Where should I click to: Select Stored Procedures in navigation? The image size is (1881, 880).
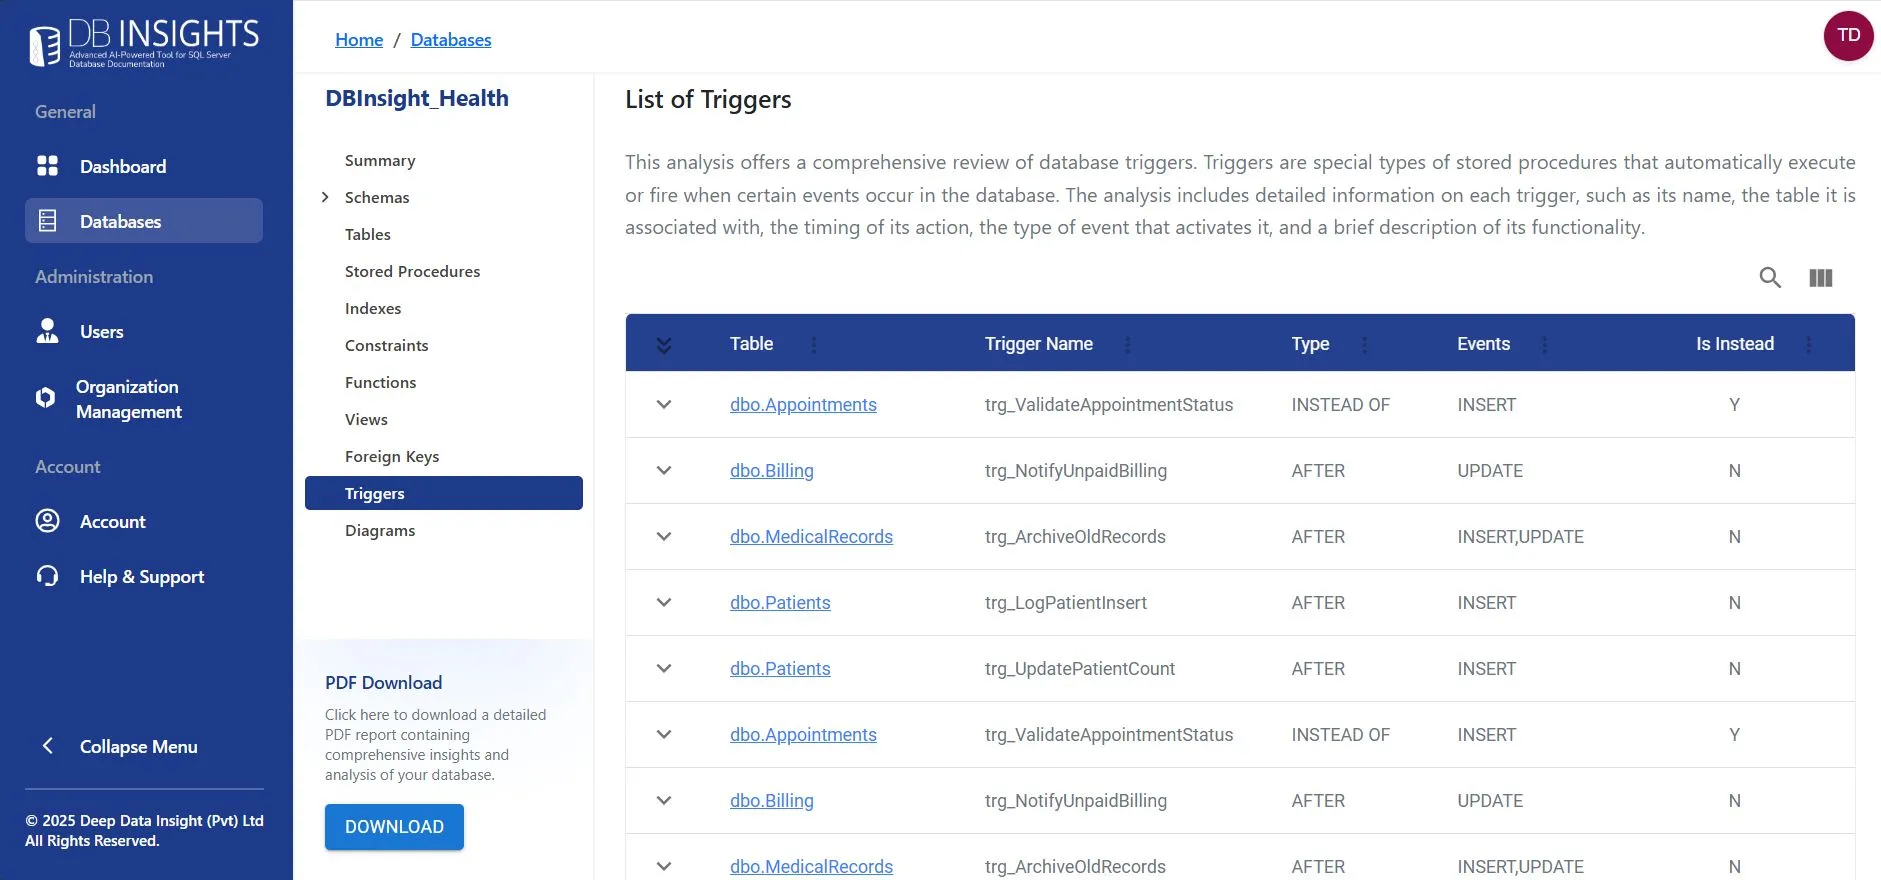coord(412,271)
